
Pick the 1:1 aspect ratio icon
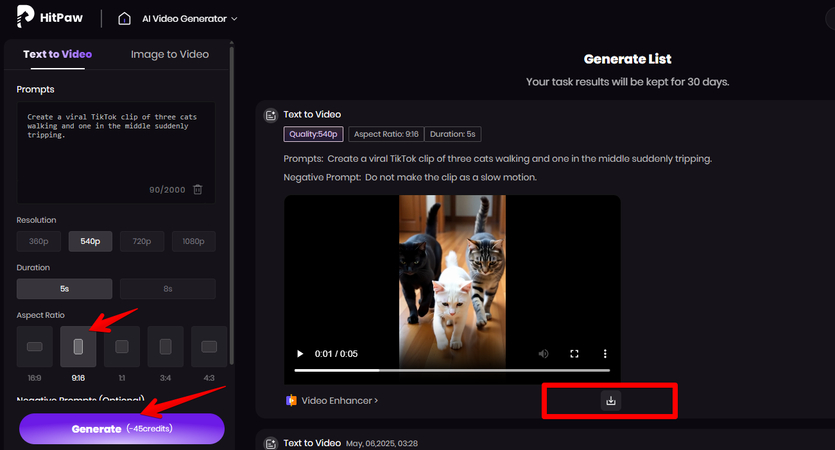[x=122, y=347]
